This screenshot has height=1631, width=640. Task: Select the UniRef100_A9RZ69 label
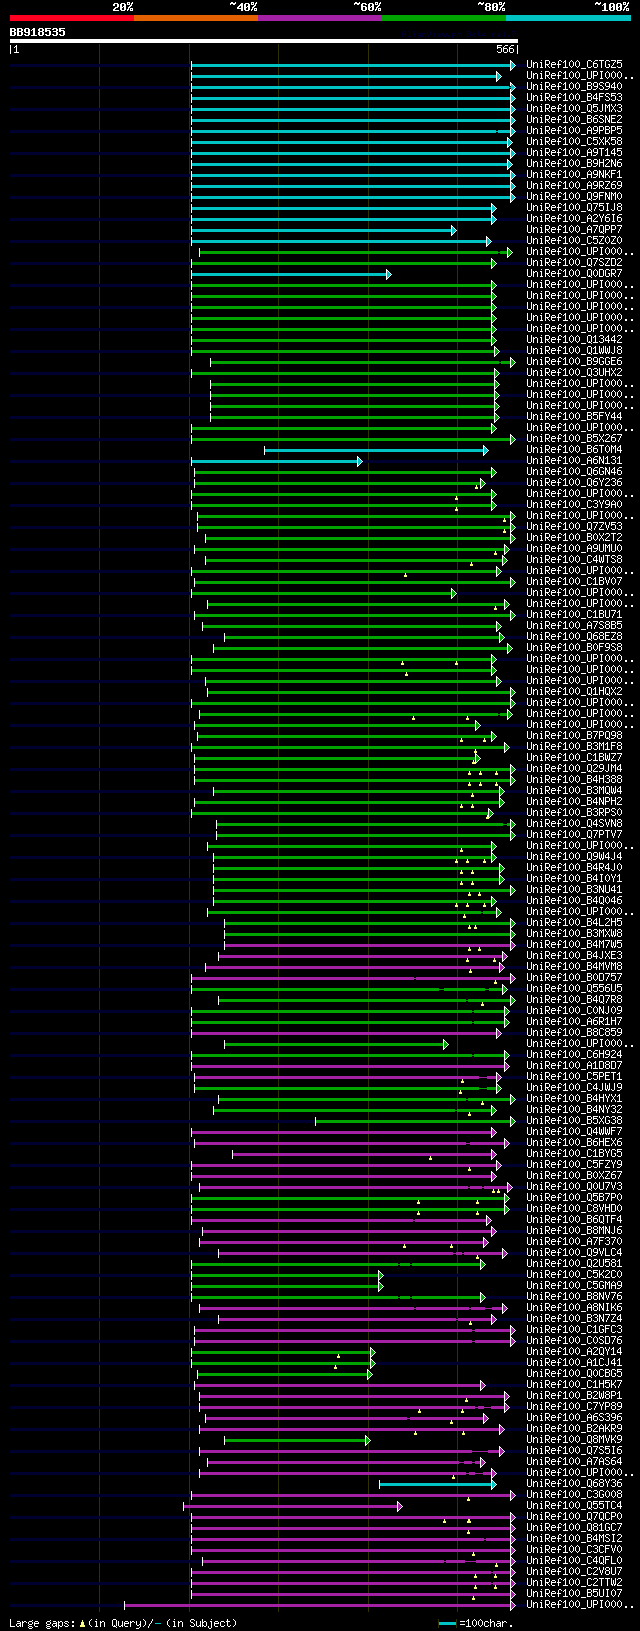574,185
